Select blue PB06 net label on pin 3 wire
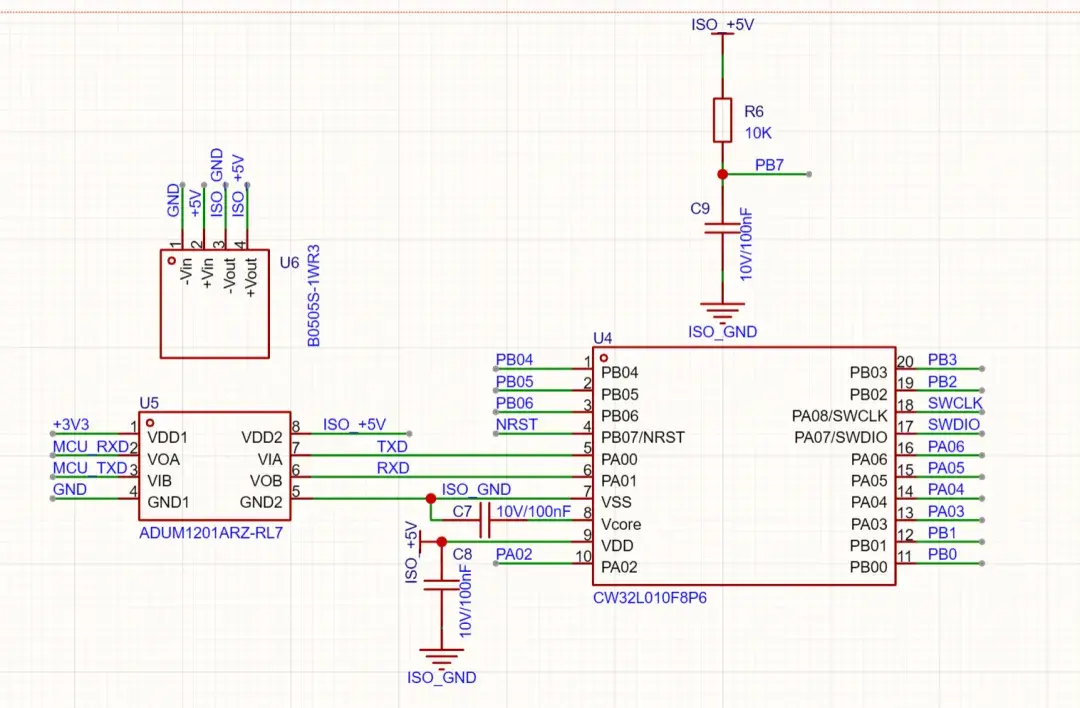Screen dimensions: 1080x708 [x=515, y=403]
